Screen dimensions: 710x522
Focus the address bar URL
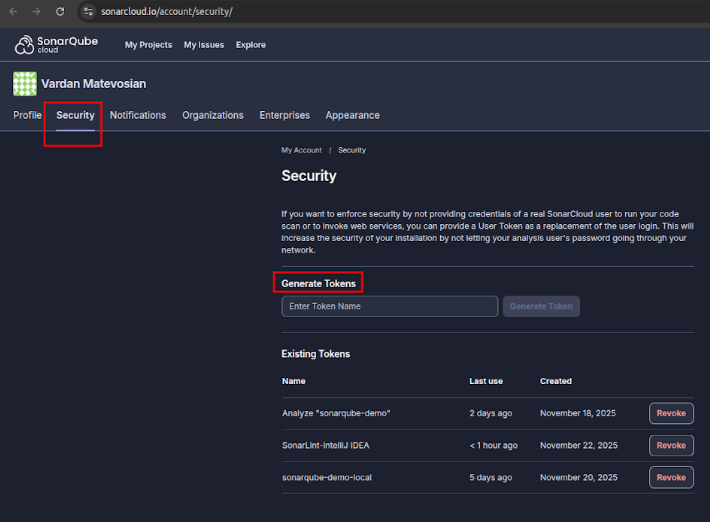point(167,11)
